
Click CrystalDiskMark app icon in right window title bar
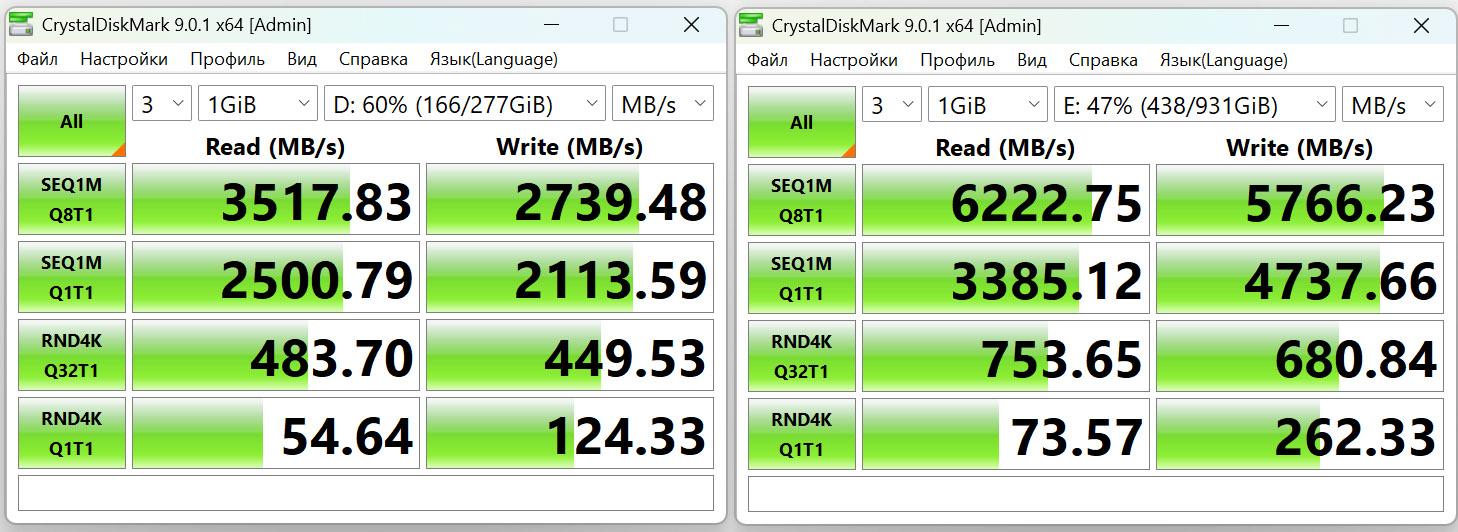[x=750, y=25]
